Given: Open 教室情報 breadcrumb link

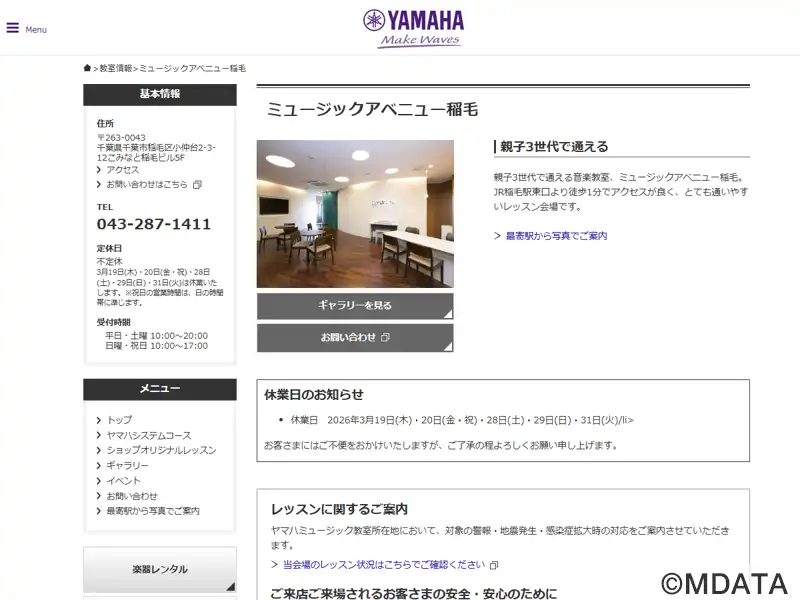Looking at the screenshot, I should click(116, 68).
